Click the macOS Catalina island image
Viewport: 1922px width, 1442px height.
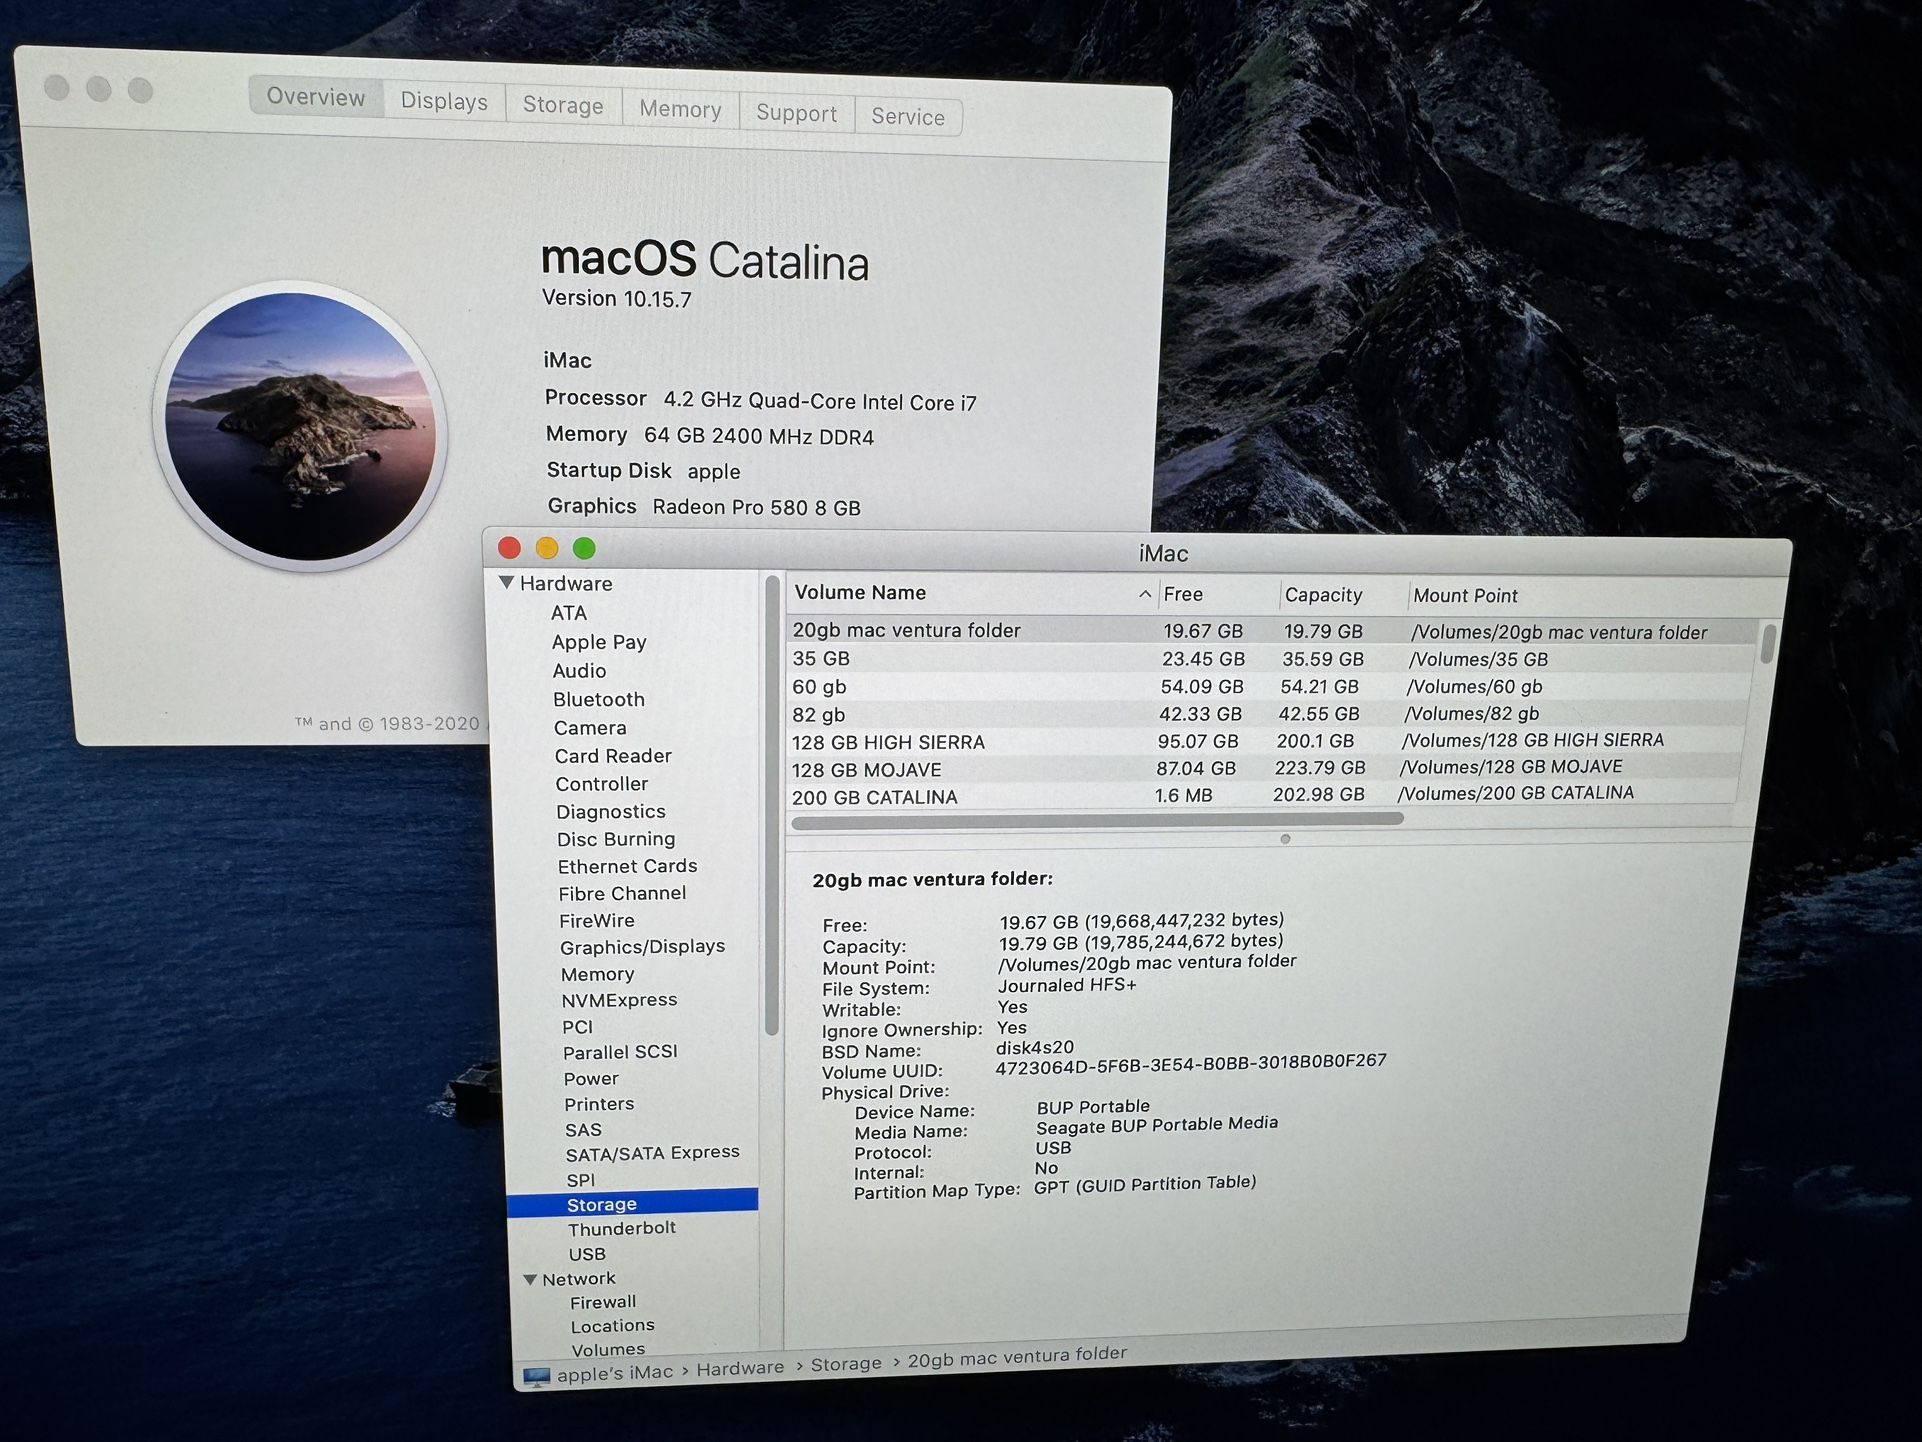tap(300, 427)
